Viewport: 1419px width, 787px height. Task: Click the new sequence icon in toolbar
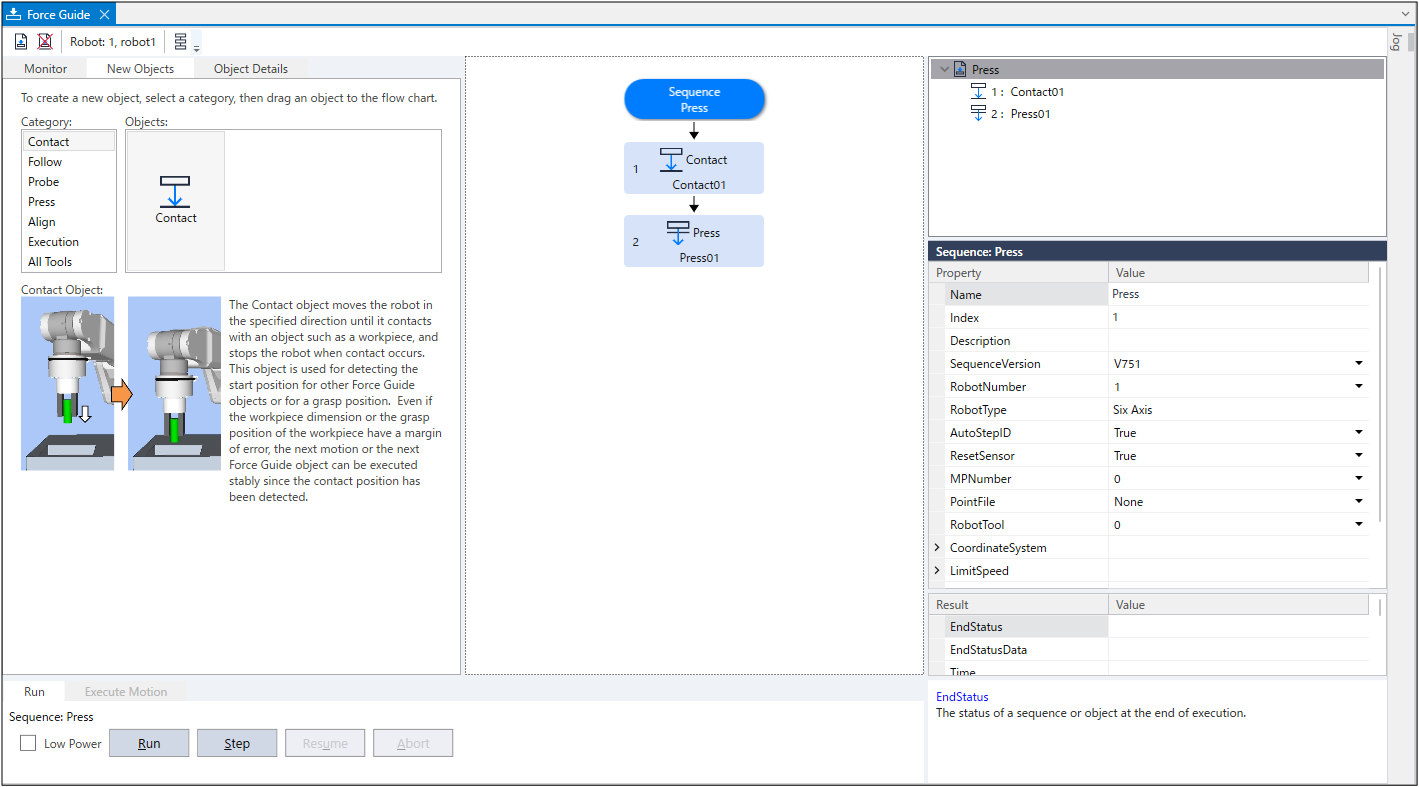click(21, 42)
